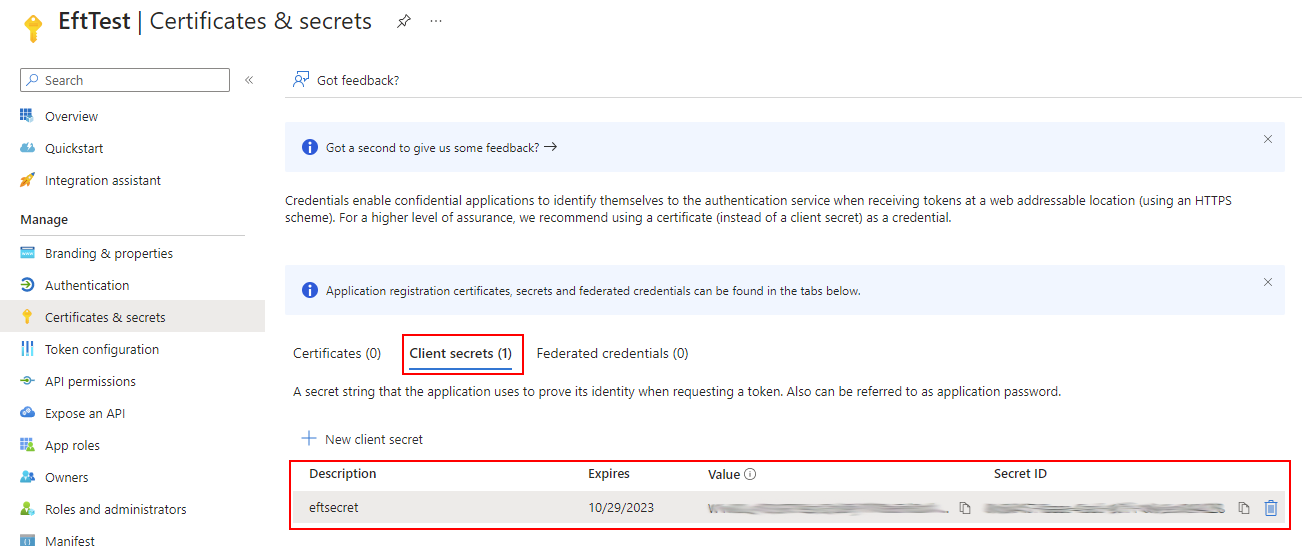
Task: Click Got feedback button
Action: click(346, 80)
